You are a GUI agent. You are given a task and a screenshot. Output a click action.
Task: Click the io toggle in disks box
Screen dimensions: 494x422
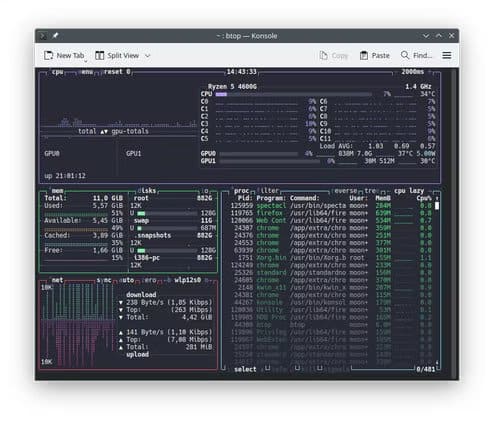coord(206,191)
